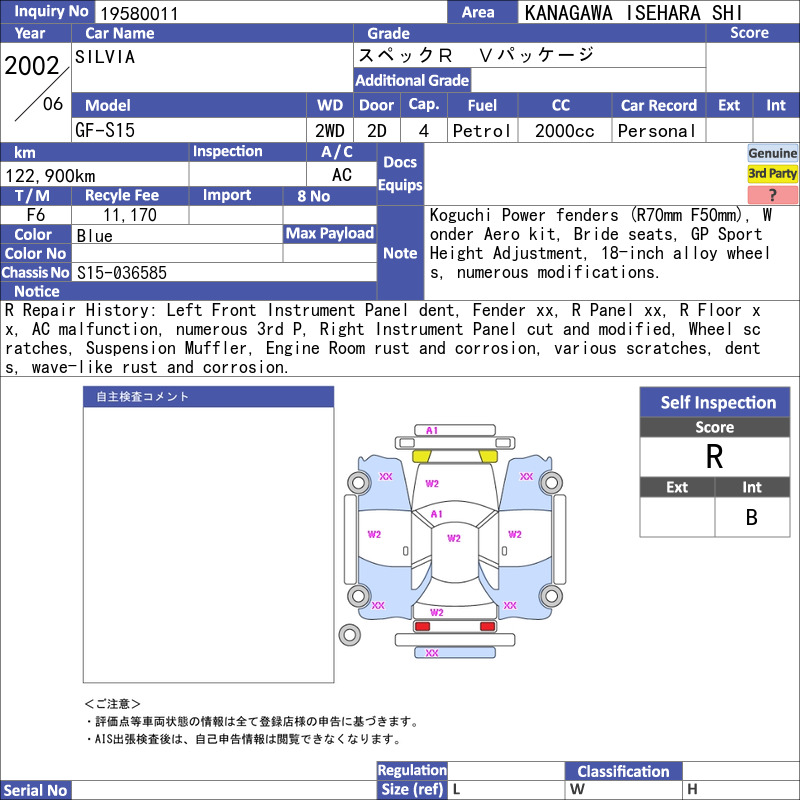Click the door value 2D

[377, 131]
